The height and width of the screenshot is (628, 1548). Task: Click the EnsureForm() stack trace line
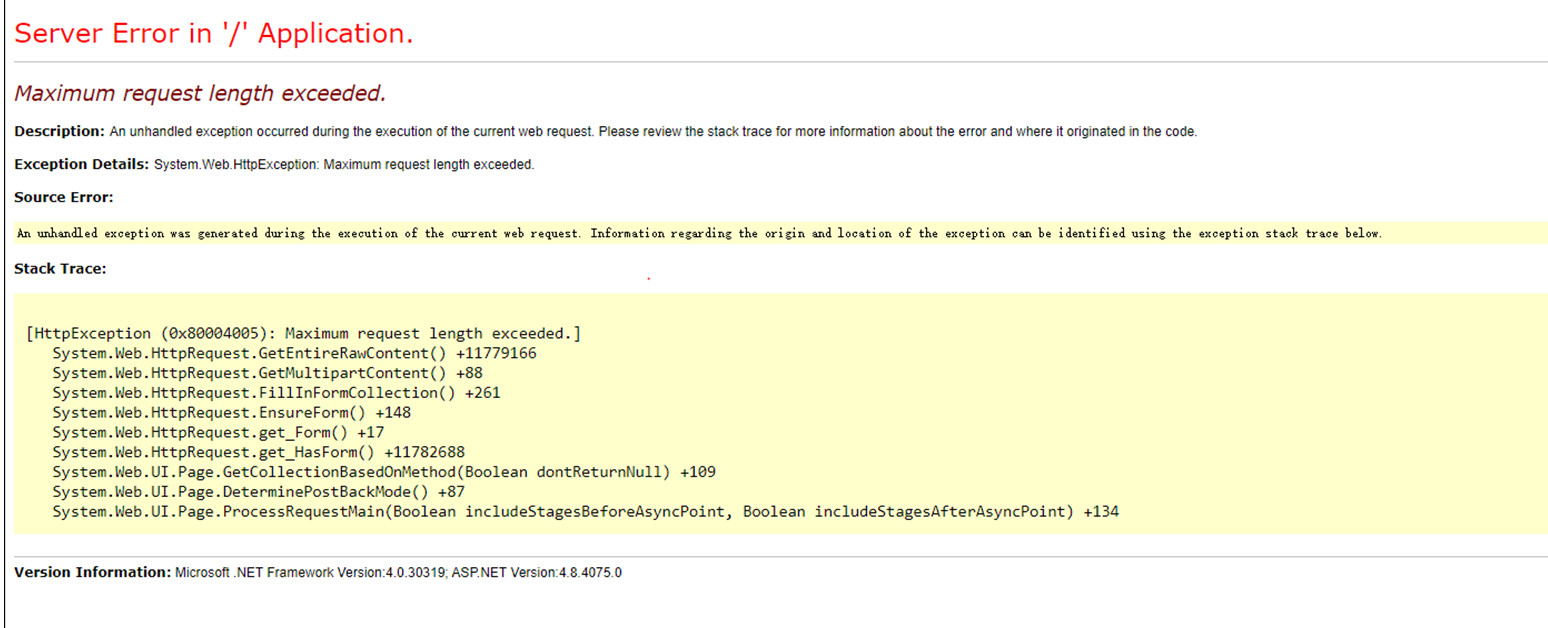tap(231, 412)
